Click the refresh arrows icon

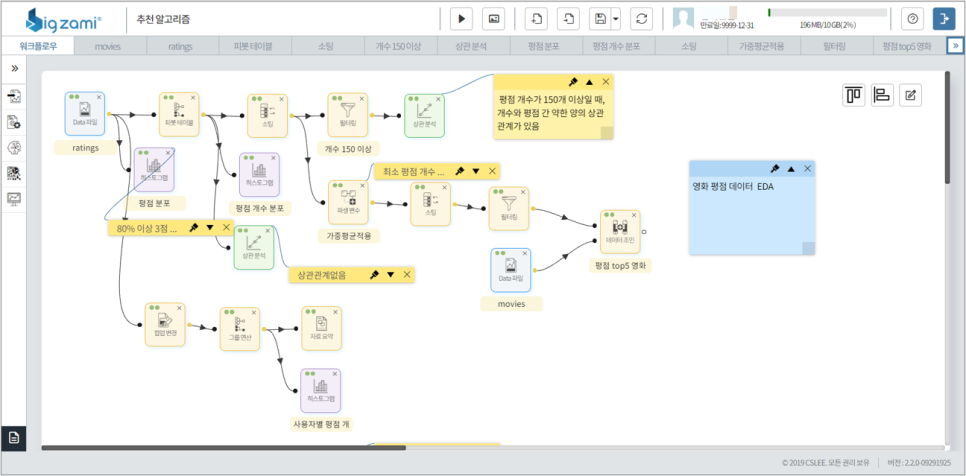pyautogui.click(x=641, y=19)
